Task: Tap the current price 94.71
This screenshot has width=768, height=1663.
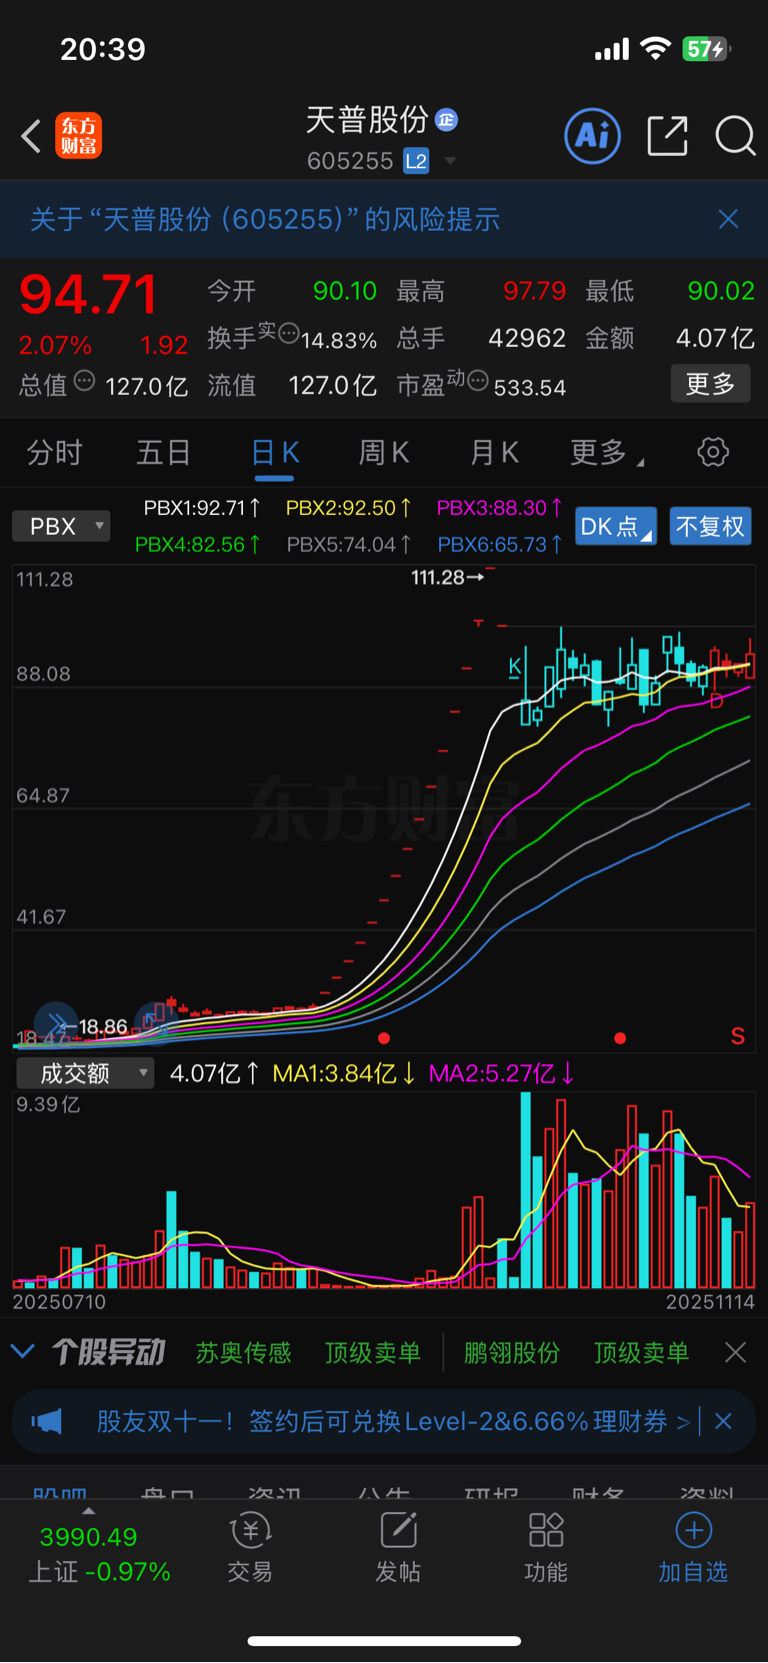Action: 89,296
